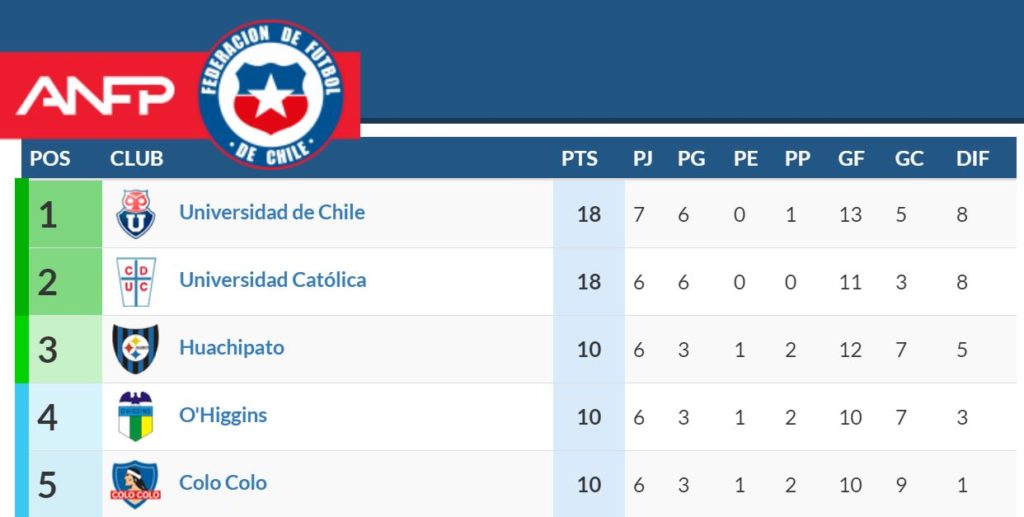Select the position 1 cell

pyautogui.click(x=48, y=214)
